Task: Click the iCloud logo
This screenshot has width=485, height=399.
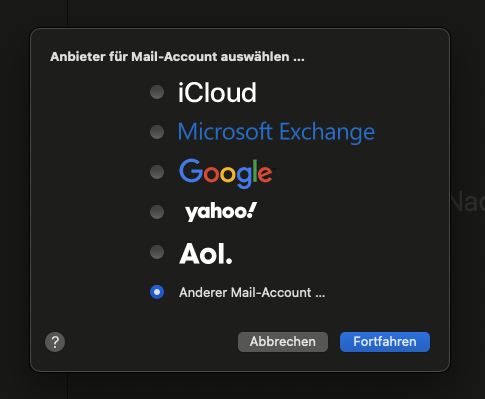Action: click(217, 92)
